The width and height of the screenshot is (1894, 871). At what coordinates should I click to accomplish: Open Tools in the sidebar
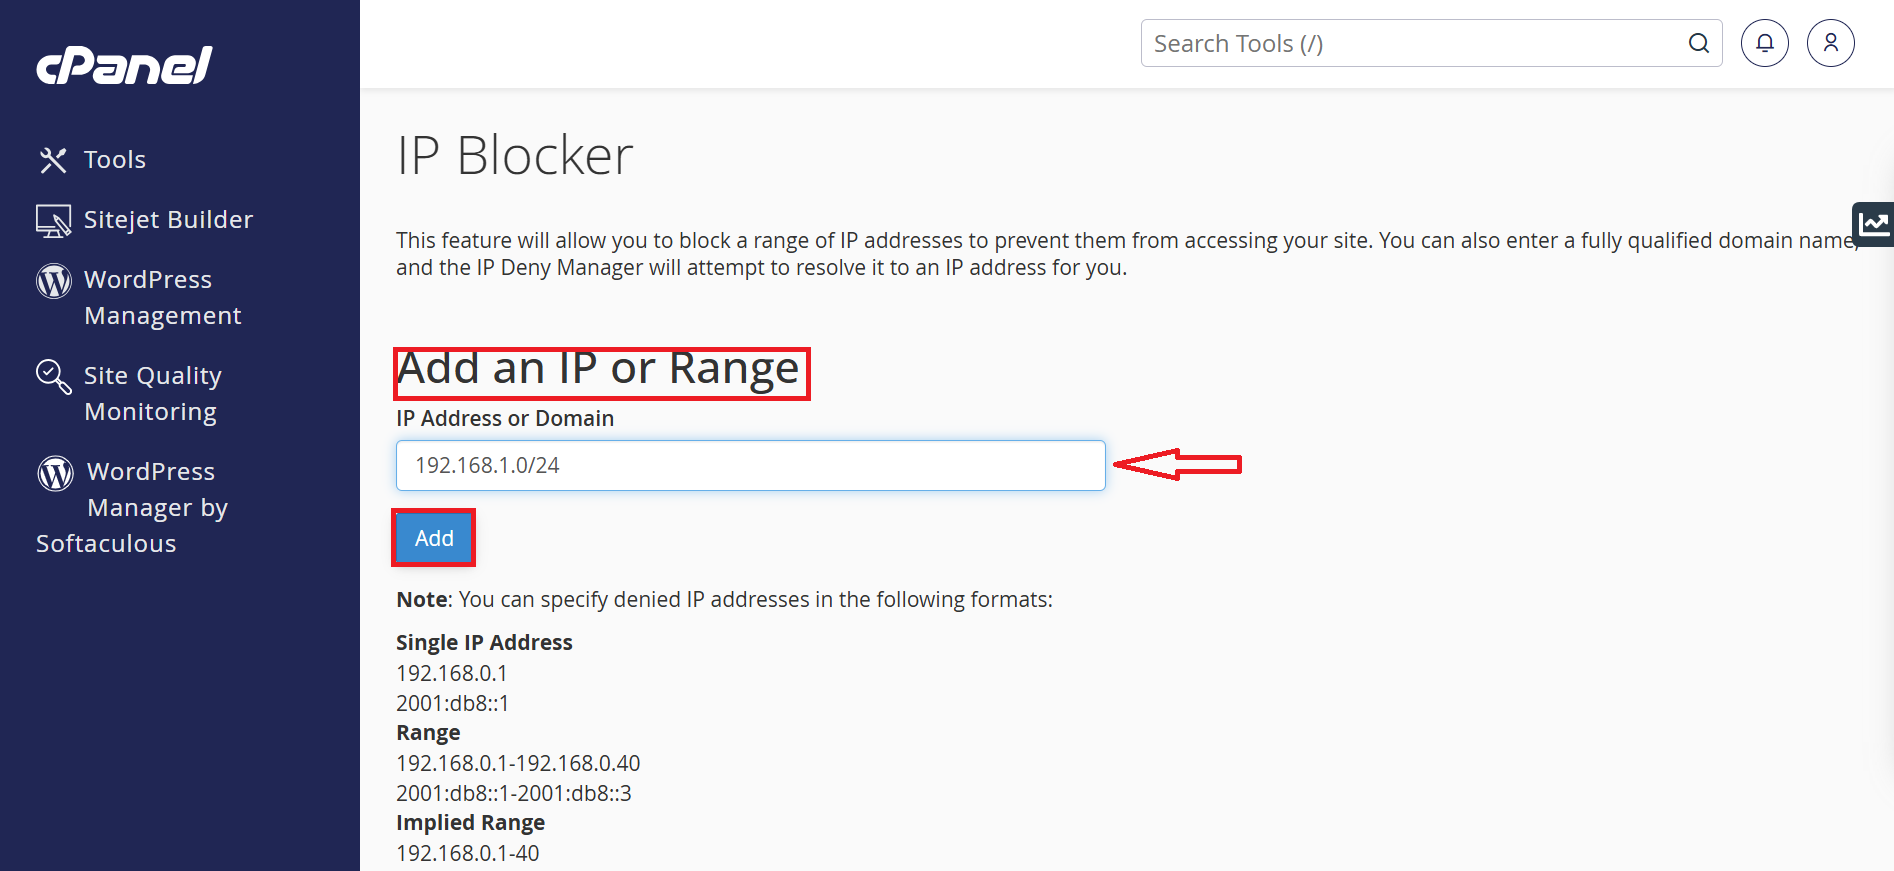tap(115, 160)
